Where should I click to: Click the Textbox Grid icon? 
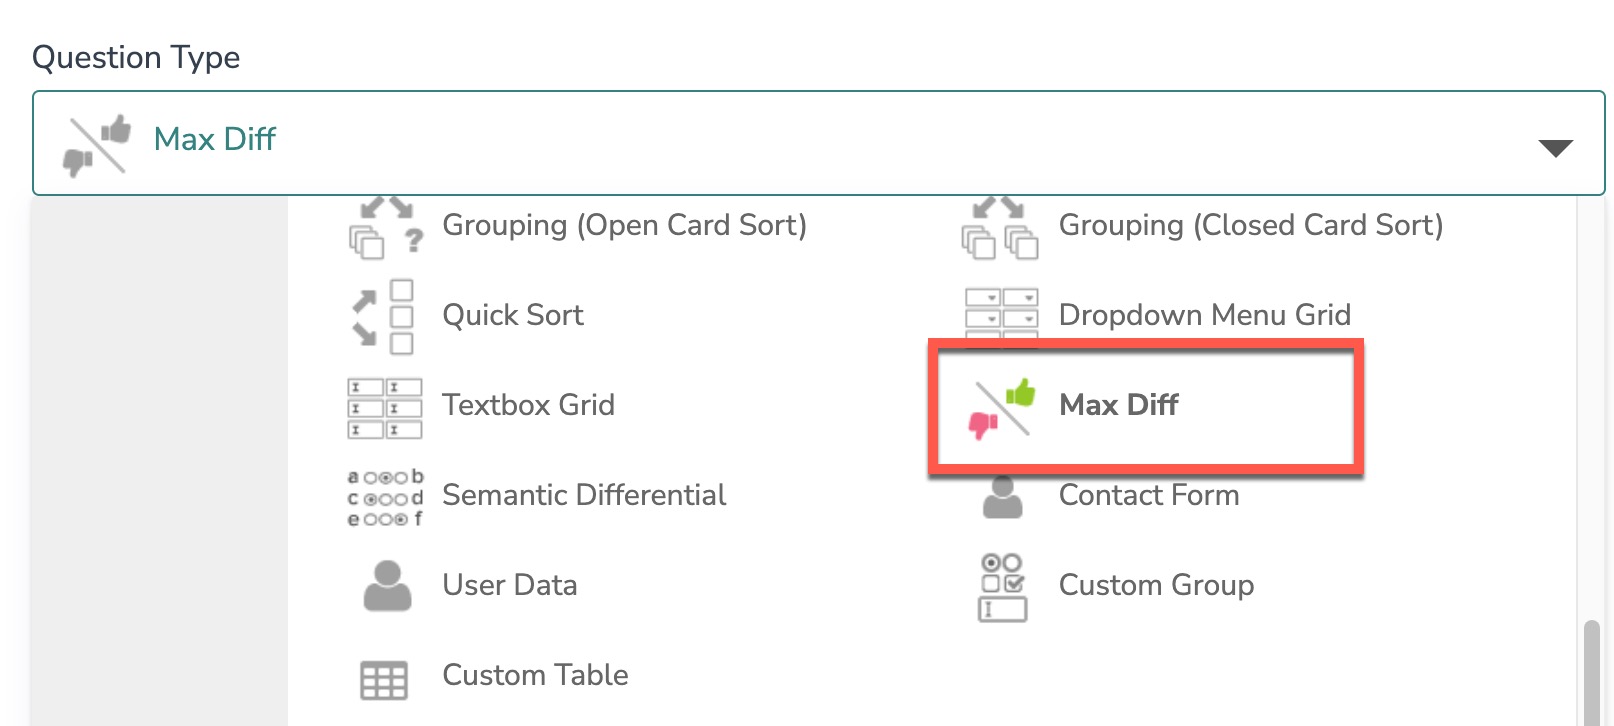click(x=385, y=407)
